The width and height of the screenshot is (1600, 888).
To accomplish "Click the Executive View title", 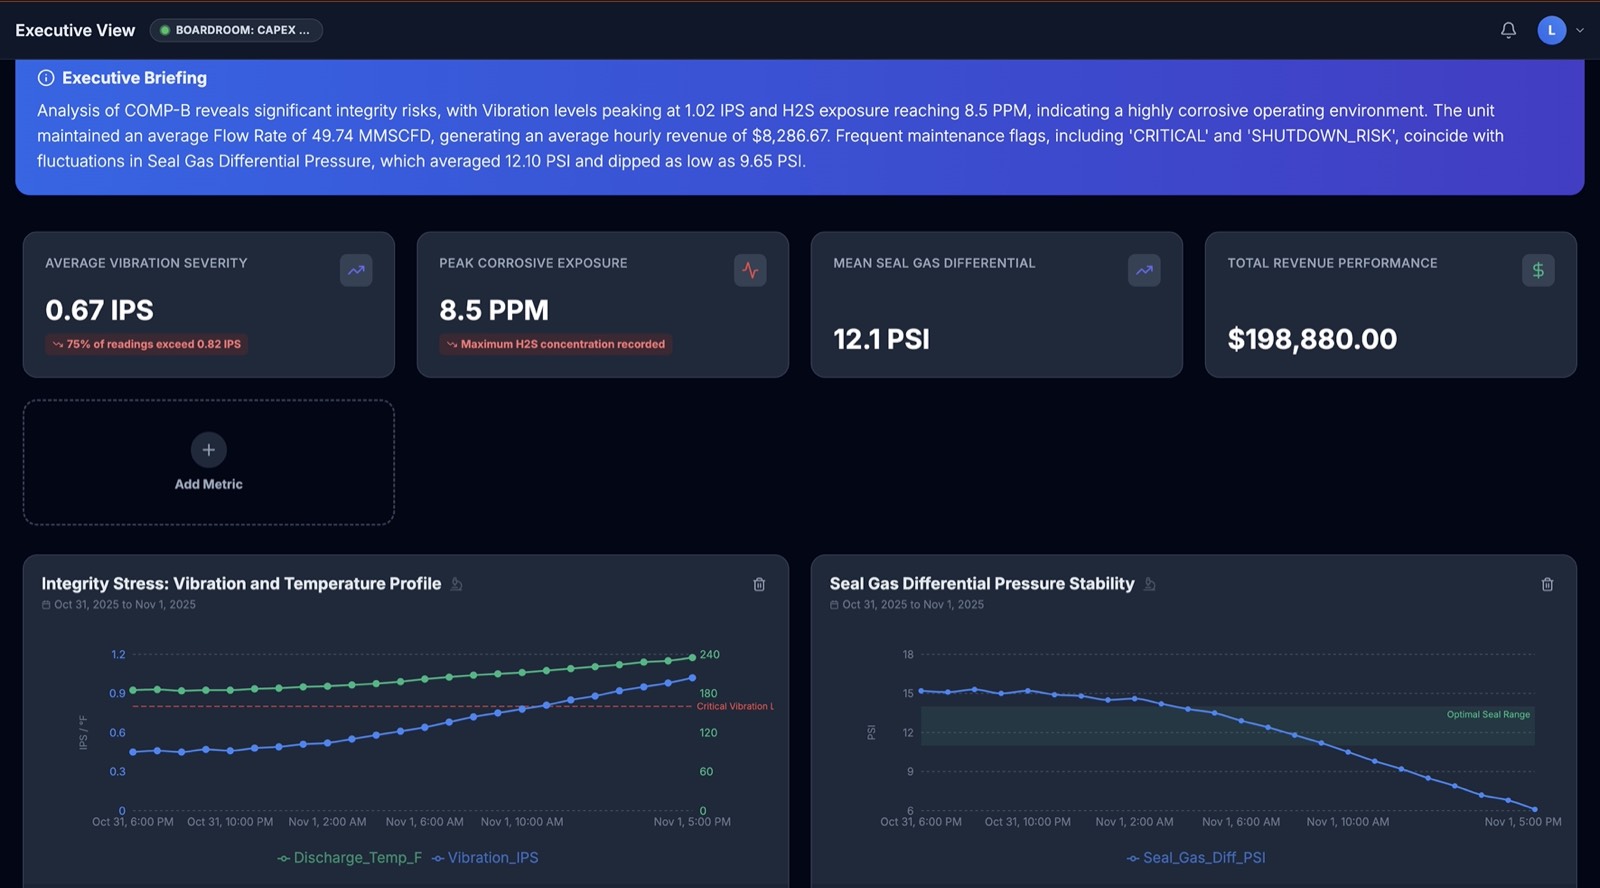I will click(75, 30).
